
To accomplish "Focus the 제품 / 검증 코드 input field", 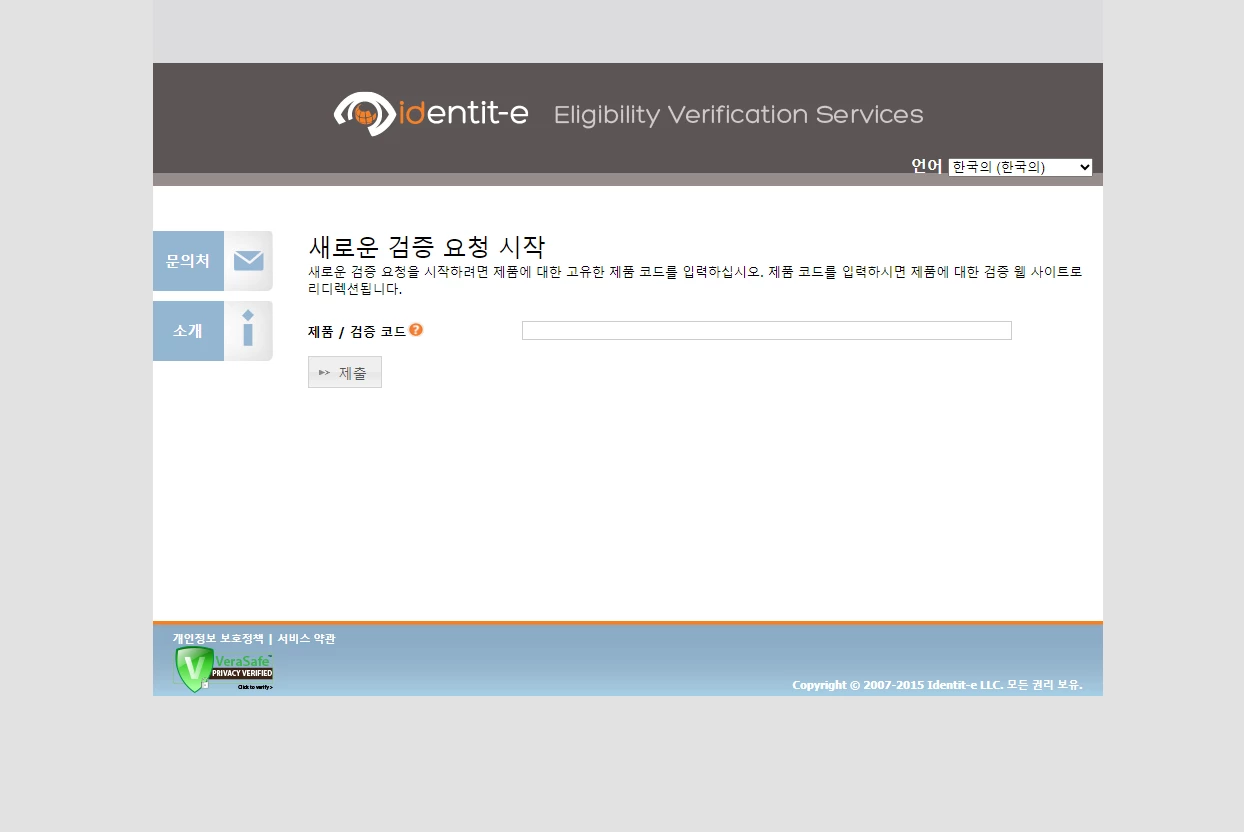I will [767, 330].
